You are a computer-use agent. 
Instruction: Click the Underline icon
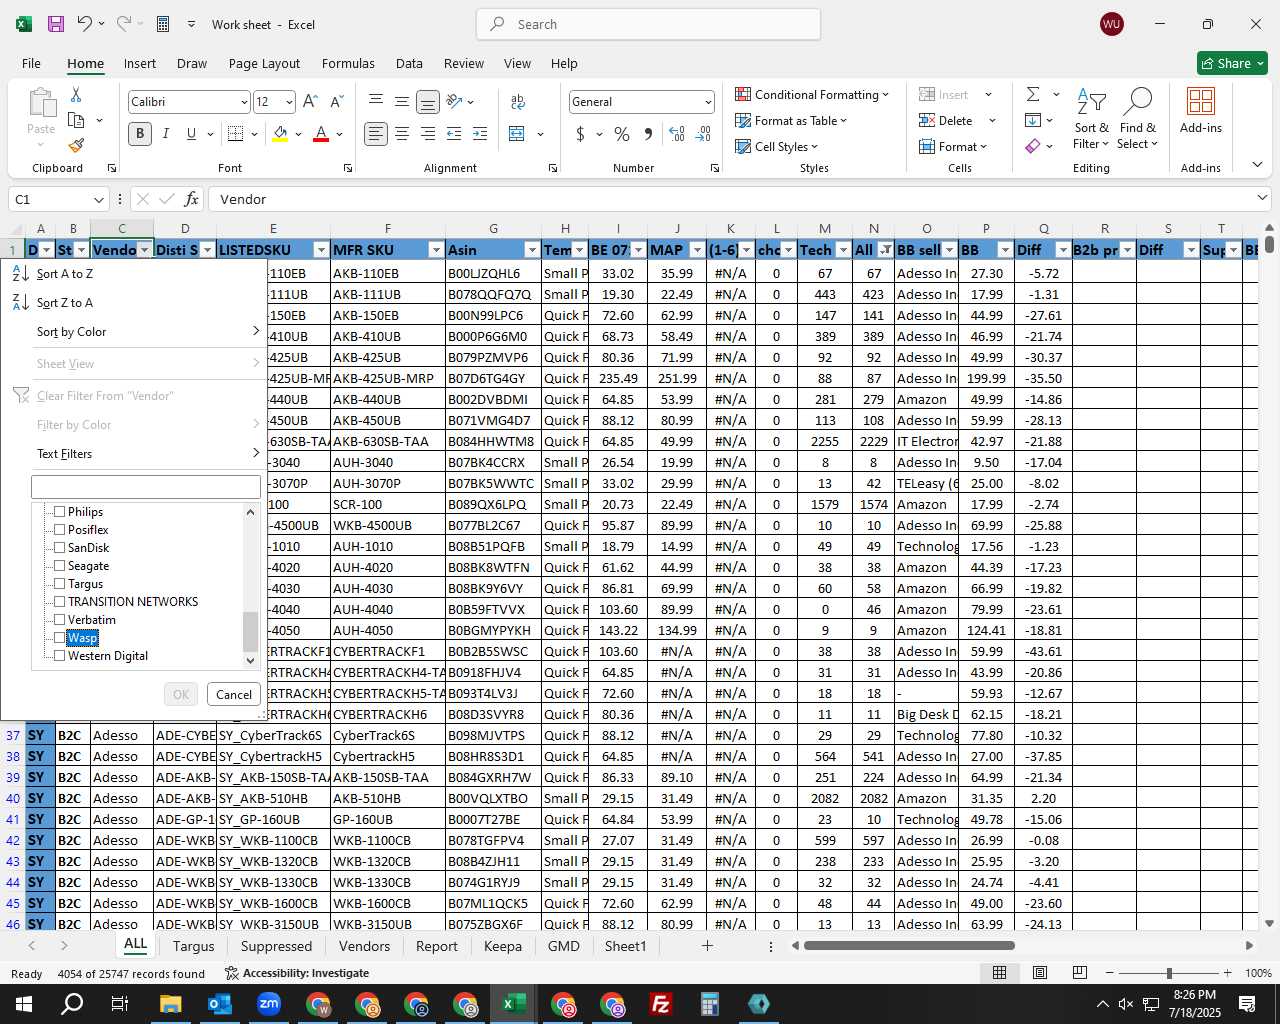click(x=191, y=133)
